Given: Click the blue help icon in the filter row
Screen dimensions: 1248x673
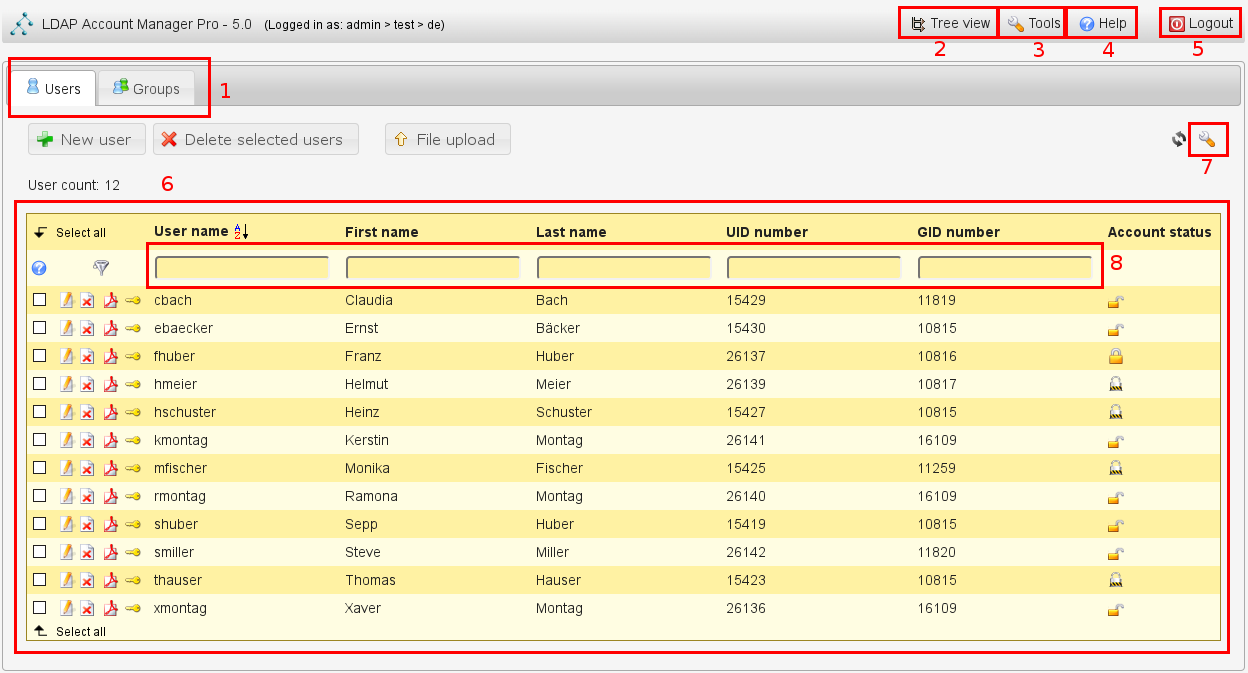Looking at the screenshot, I should pyautogui.click(x=39, y=268).
